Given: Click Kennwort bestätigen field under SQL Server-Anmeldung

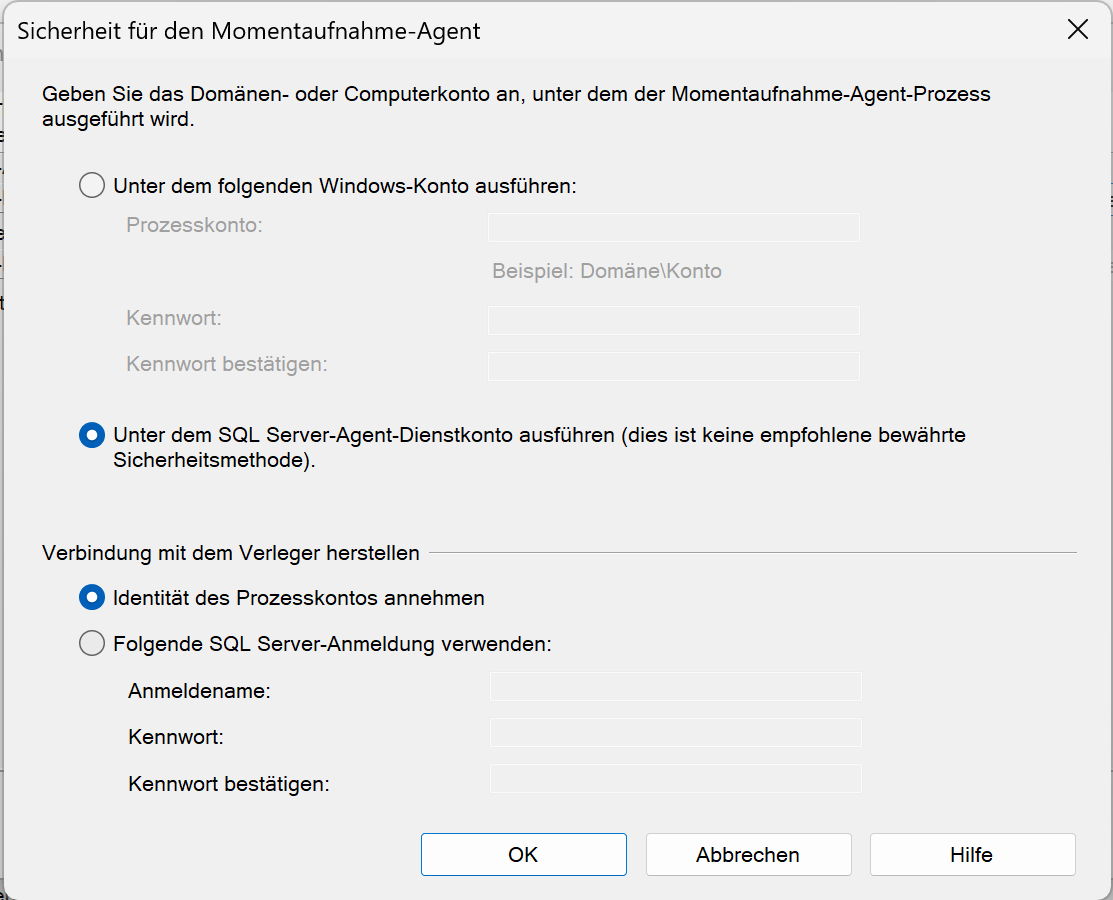Looking at the screenshot, I should (x=676, y=779).
